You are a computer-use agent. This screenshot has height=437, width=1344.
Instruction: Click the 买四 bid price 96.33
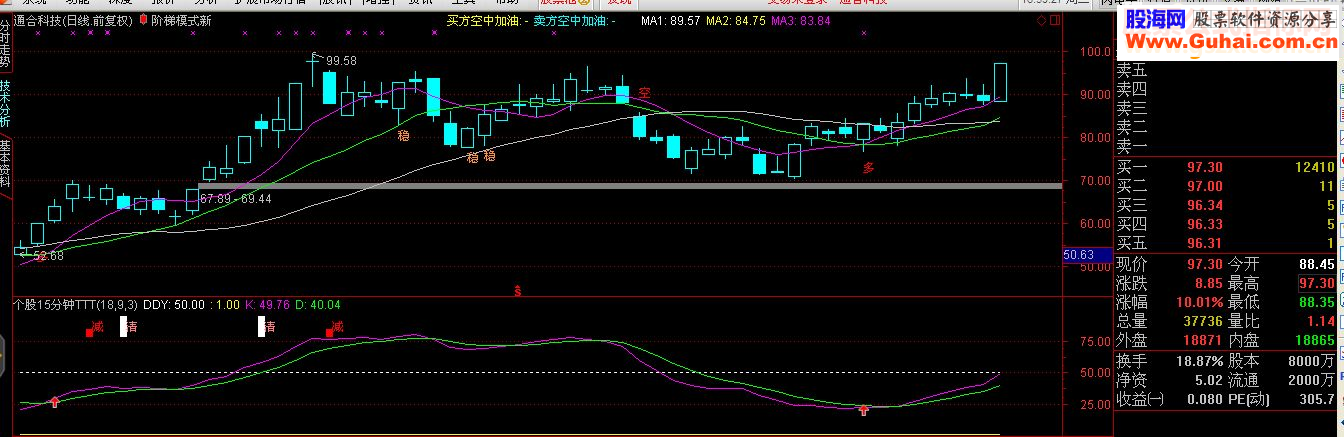pos(1204,224)
